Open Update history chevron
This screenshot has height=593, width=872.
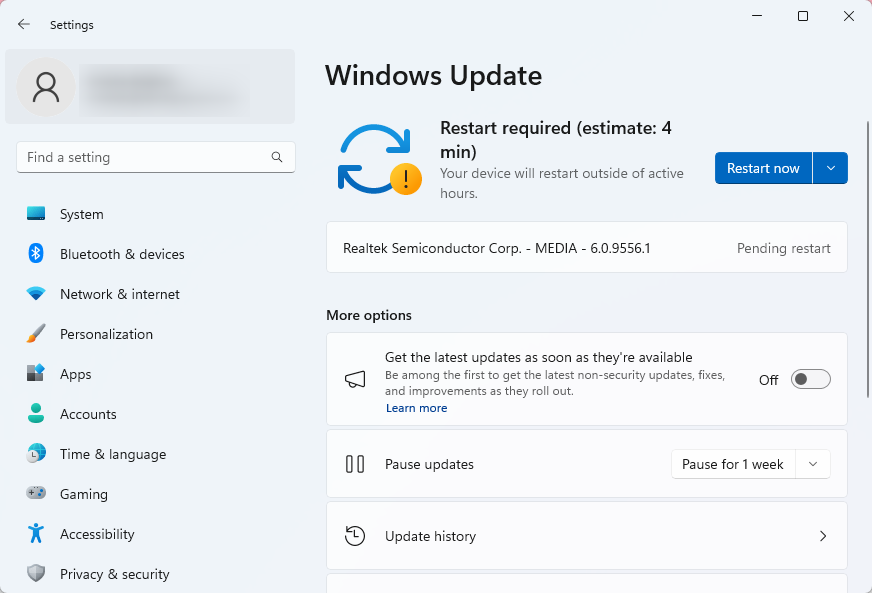(823, 536)
